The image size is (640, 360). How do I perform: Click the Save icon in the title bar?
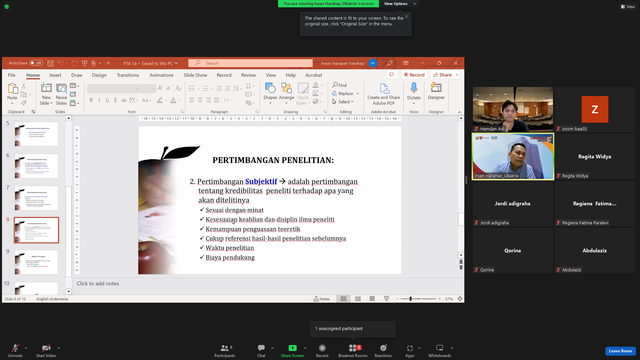coord(50,63)
